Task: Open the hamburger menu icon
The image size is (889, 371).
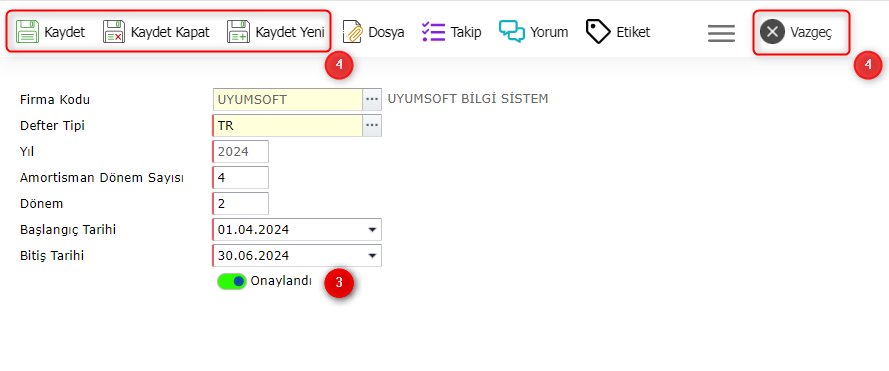Action: click(x=721, y=33)
